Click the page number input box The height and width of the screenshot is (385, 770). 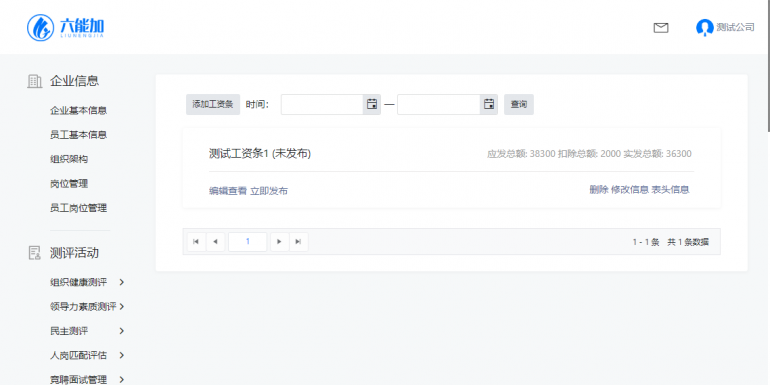[248, 242]
